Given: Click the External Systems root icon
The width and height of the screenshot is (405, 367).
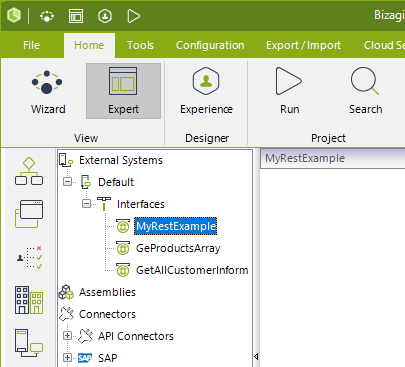Looking at the screenshot, I should tap(66, 160).
